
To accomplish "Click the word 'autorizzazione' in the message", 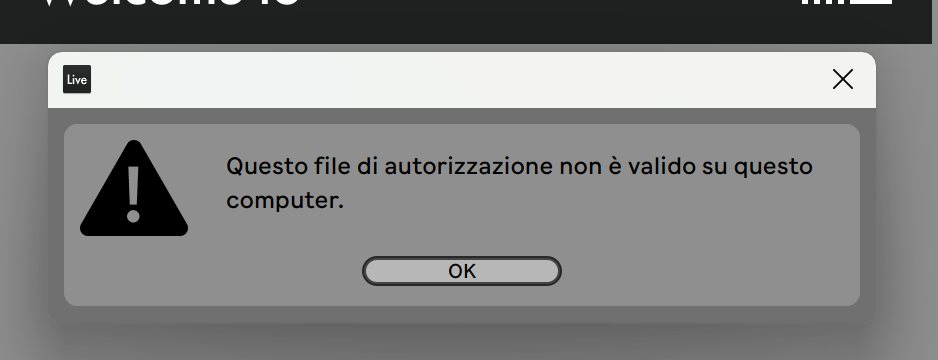I will pos(468,166).
